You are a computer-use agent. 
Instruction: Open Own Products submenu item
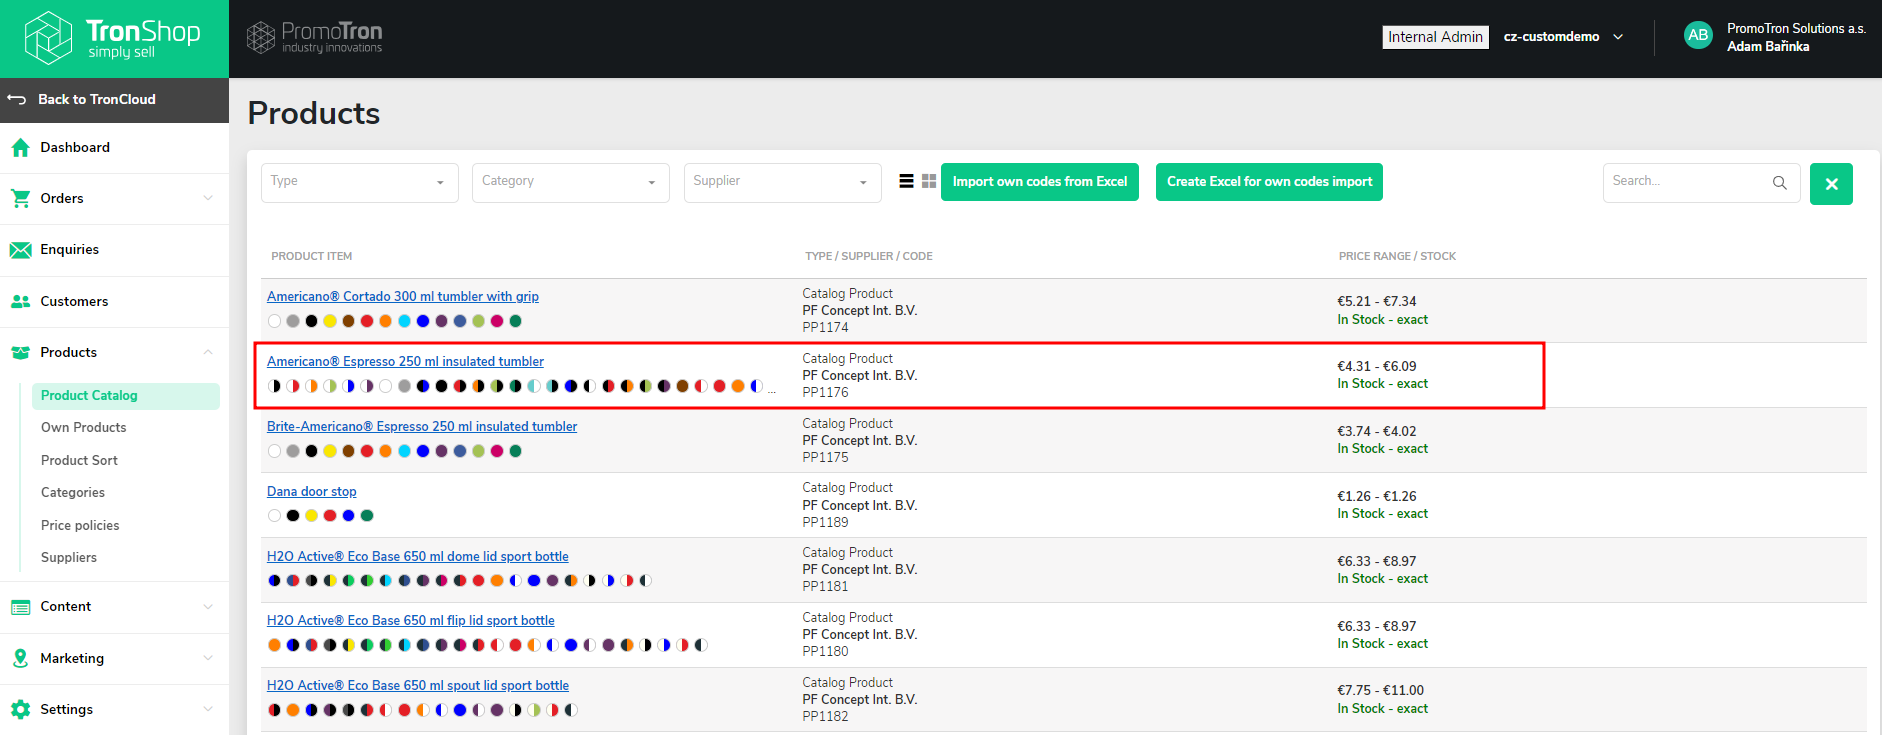[x=84, y=428]
